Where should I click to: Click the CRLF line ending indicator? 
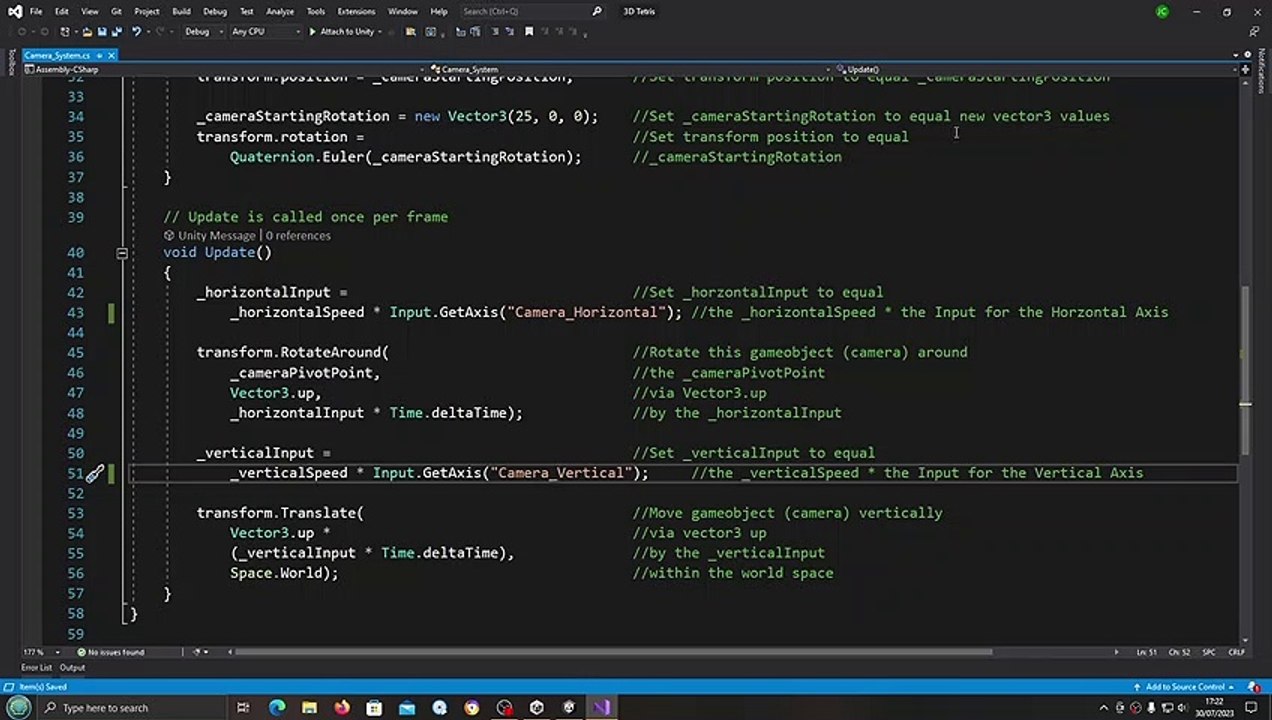pyautogui.click(x=1236, y=652)
